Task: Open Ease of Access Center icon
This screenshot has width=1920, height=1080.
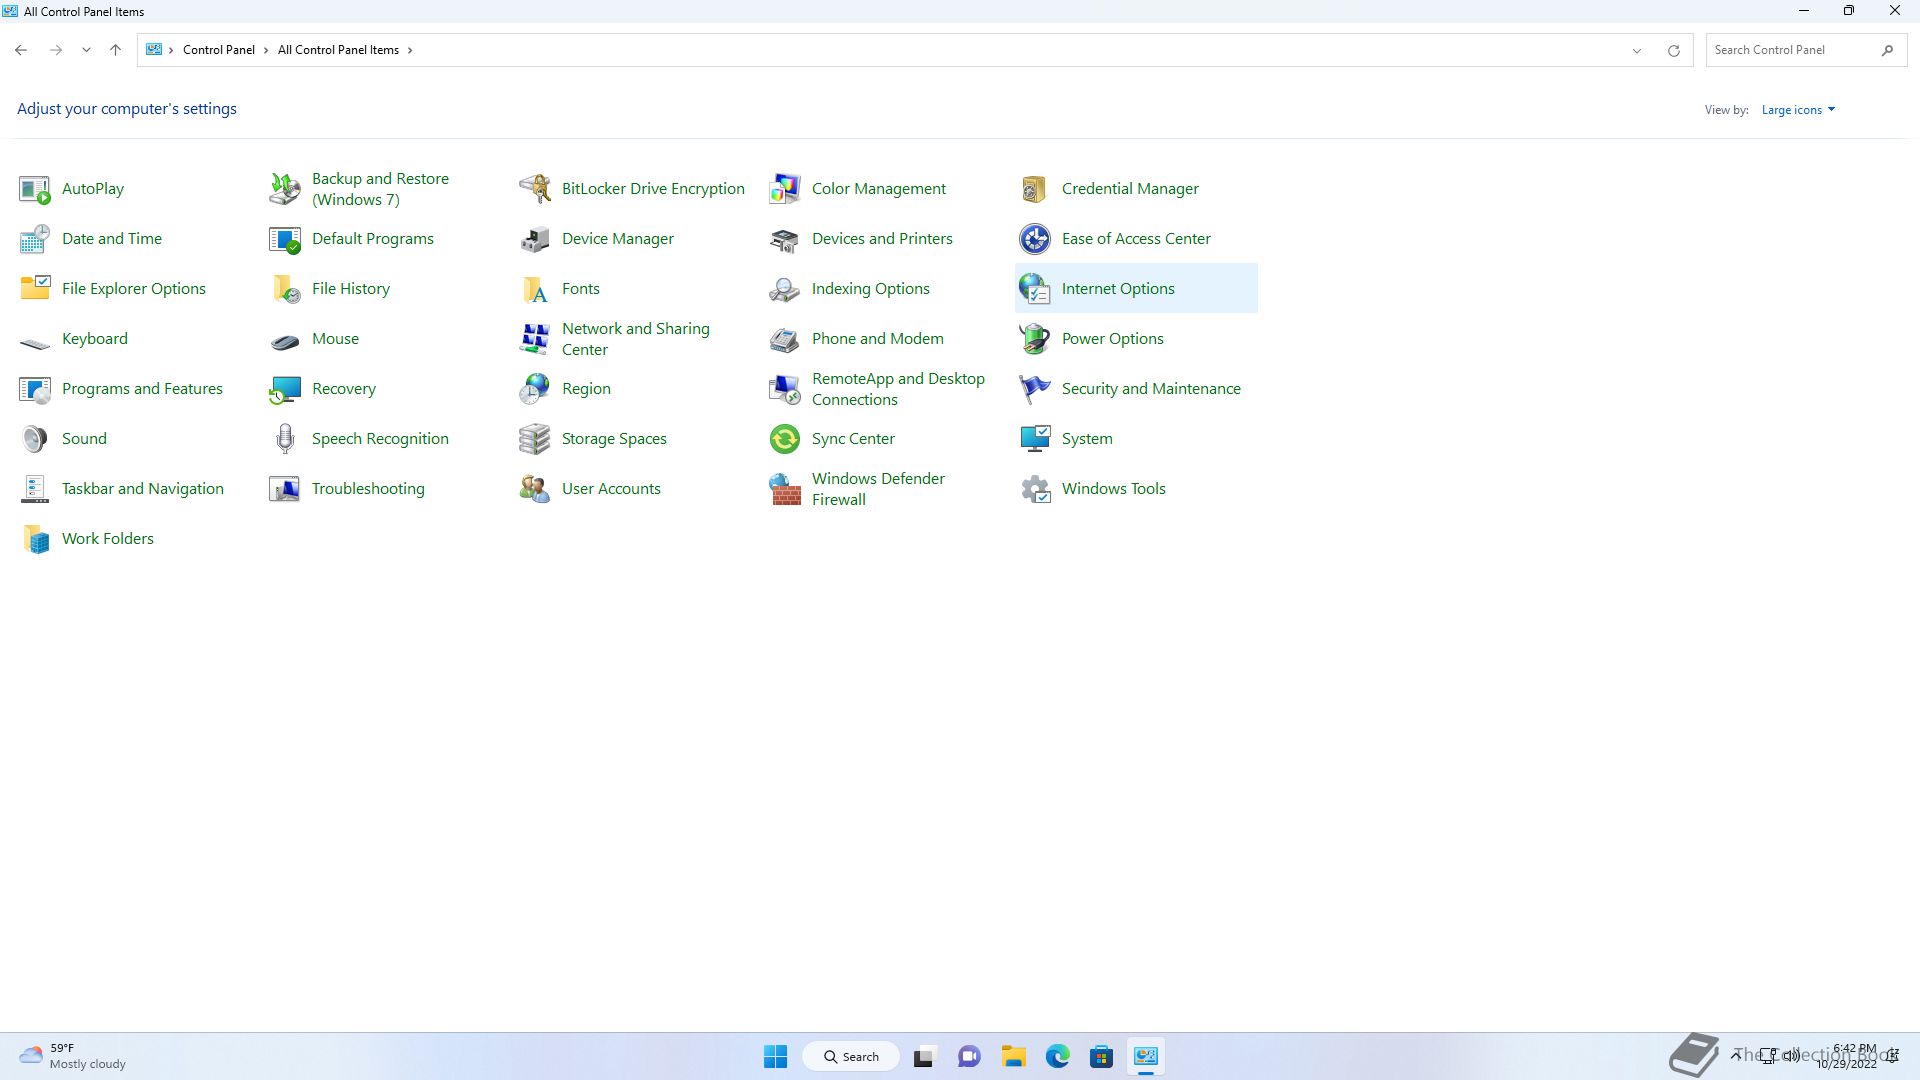Action: pos(1035,239)
